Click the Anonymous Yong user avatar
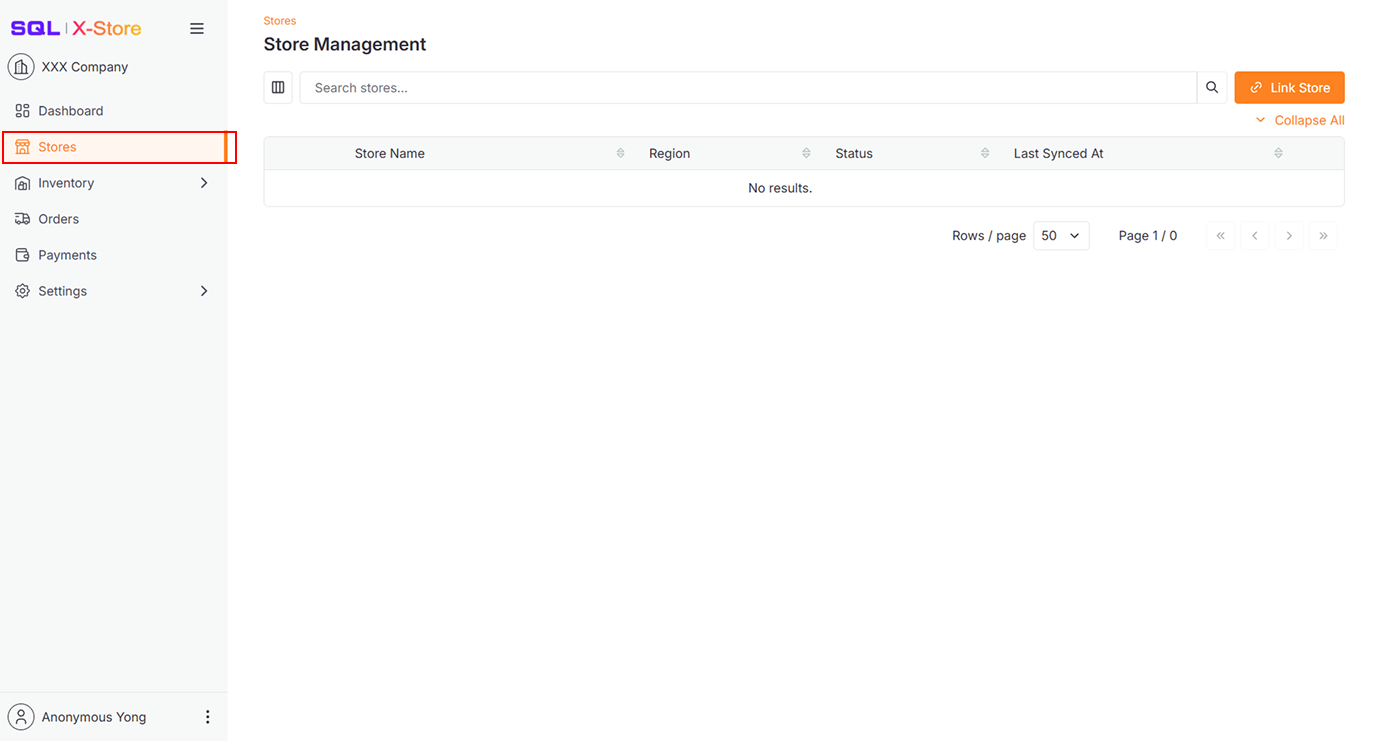1380x741 pixels. tap(21, 716)
